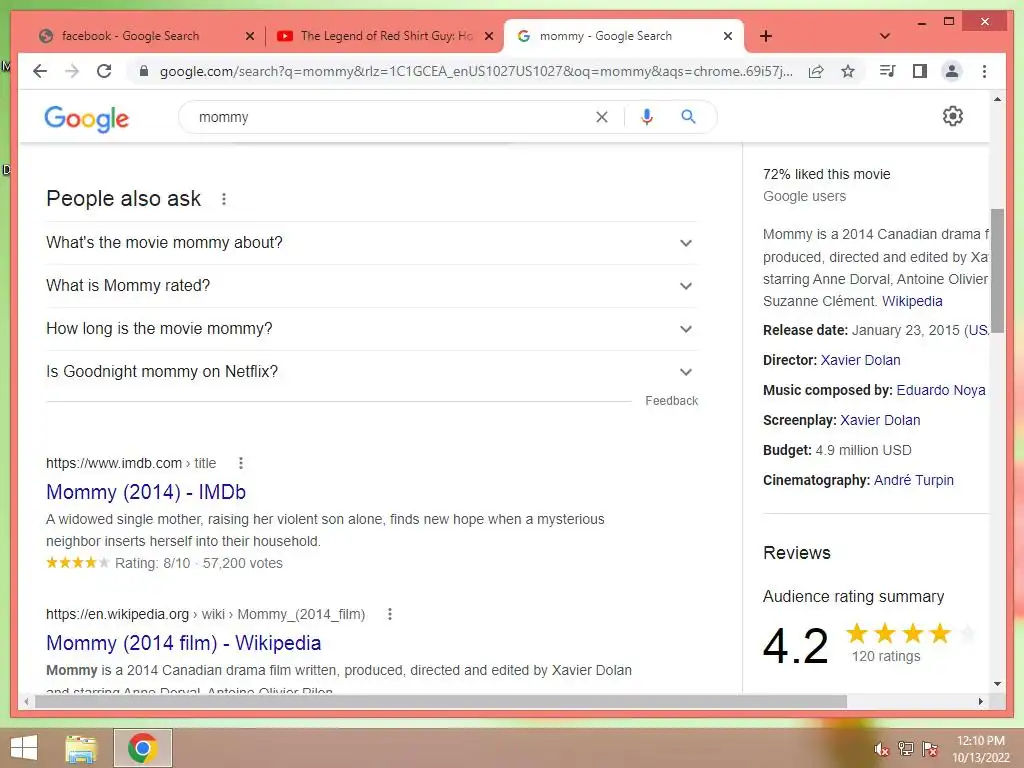Select the mommy Google Search tab

[x=605, y=36]
